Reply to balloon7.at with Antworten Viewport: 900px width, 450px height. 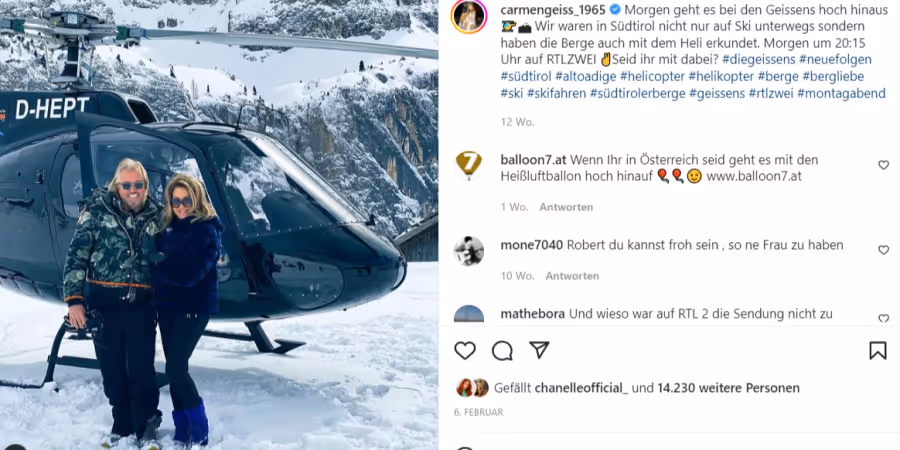[566, 207]
